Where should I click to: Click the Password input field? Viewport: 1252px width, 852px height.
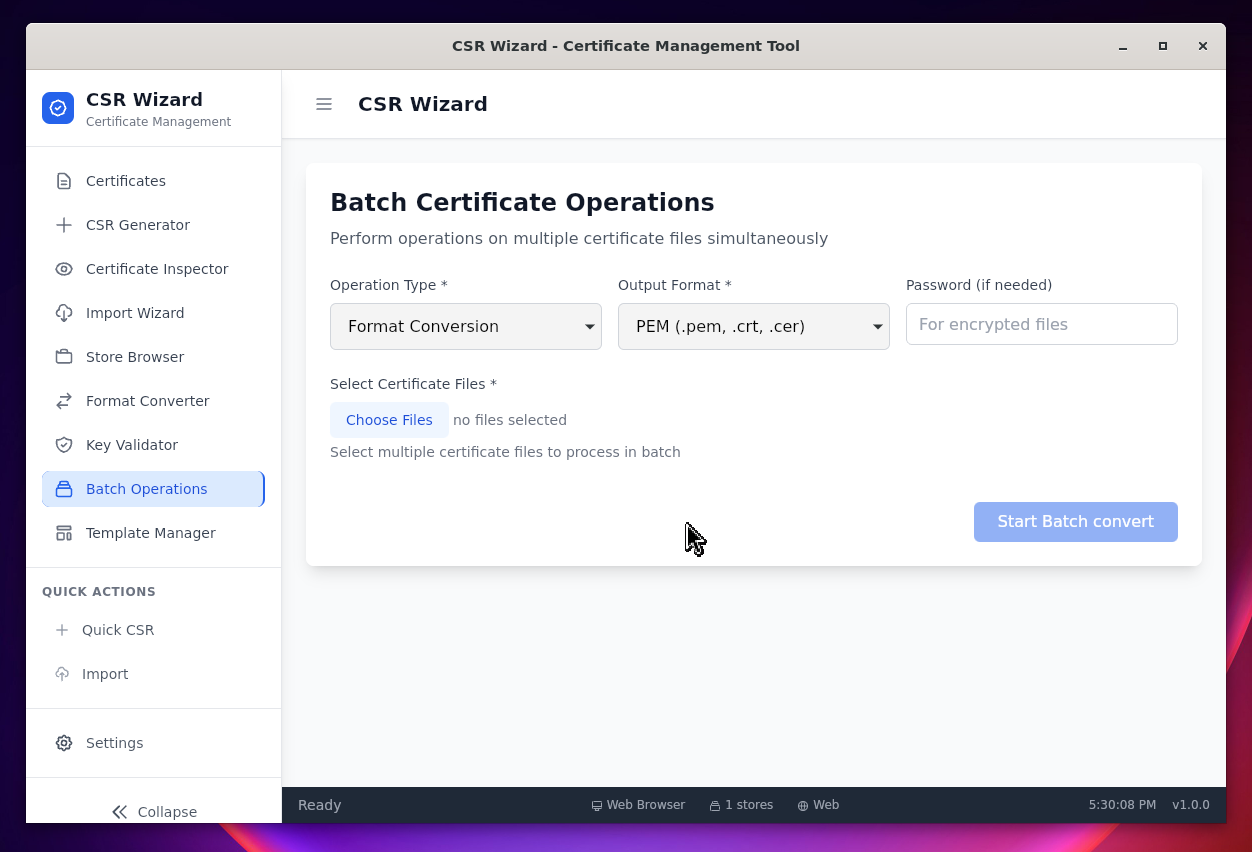(1041, 324)
